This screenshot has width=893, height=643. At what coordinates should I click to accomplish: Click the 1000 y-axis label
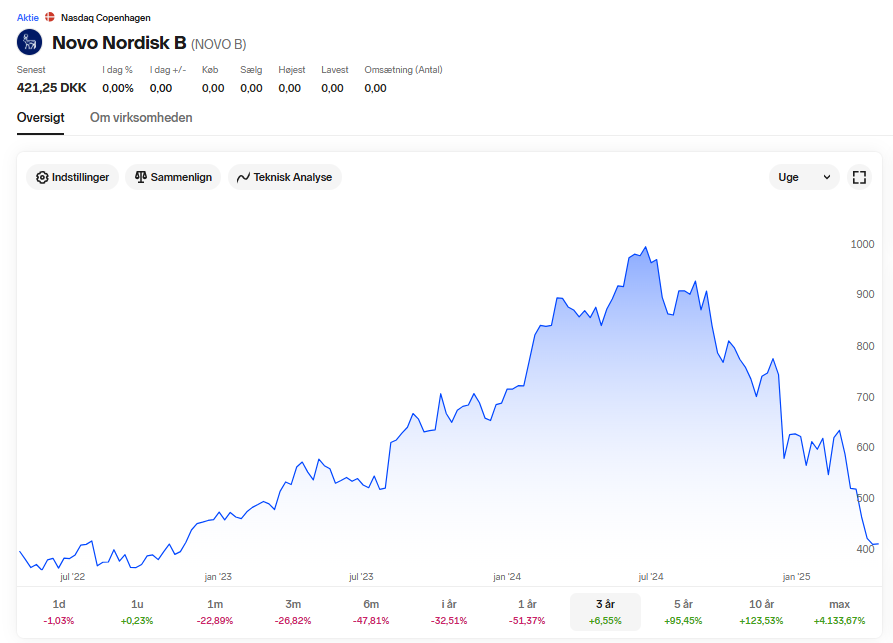coord(862,244)
